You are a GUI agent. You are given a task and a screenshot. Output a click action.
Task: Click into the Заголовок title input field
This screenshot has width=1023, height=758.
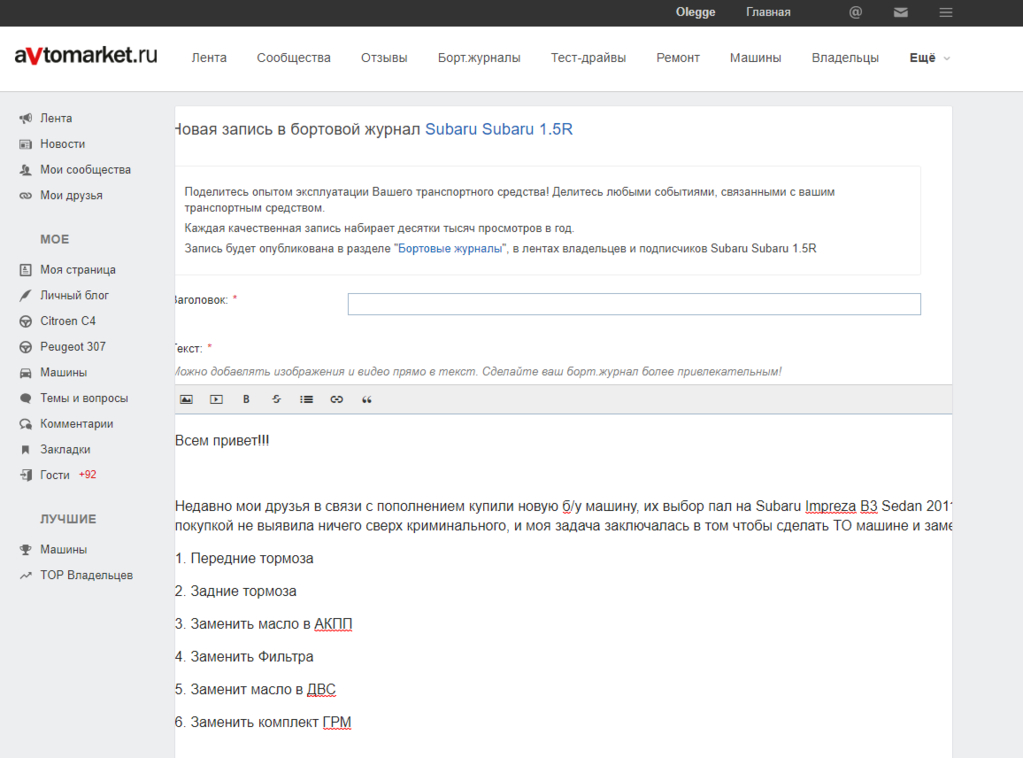pos(634,304)
